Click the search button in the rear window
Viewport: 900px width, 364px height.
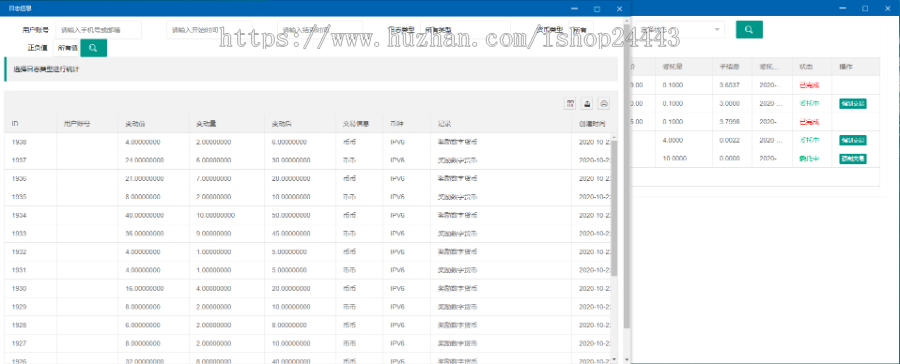coord(749,29)
